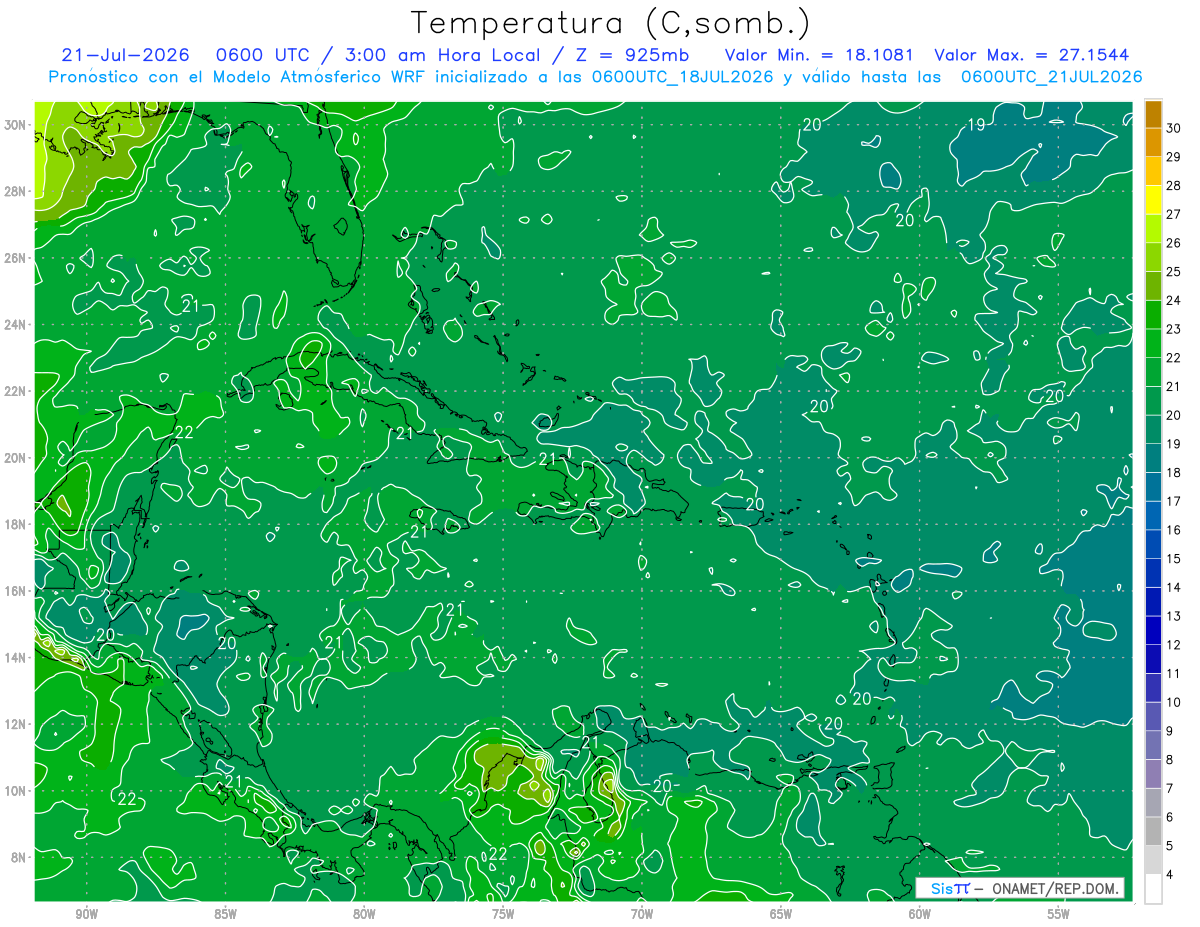The height and width of the screenshot is (927, 1200).
Task: Click the 22N latitude axis label
Action: (x=14, y=391)
